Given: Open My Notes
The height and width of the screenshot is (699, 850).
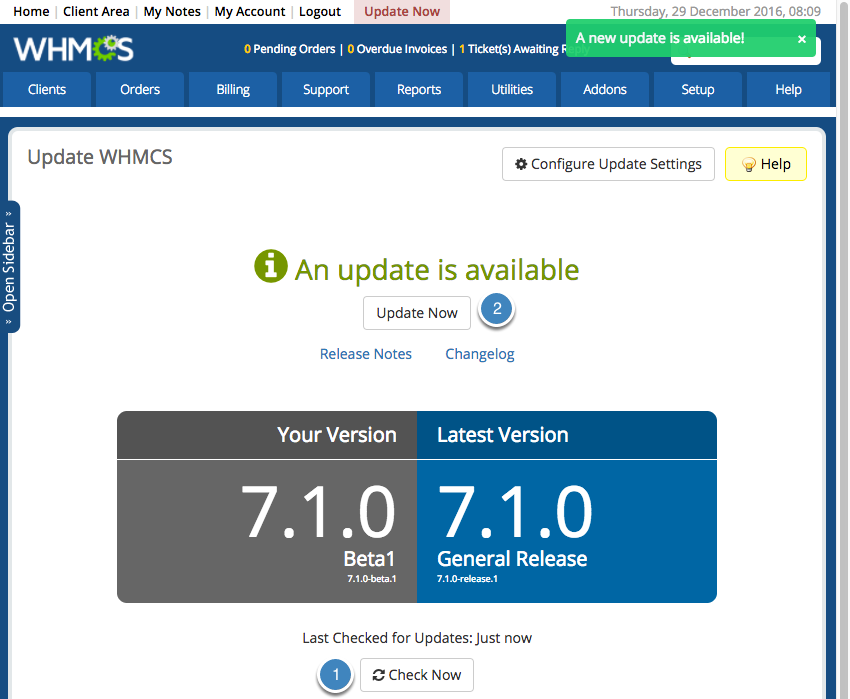Looking at the screenshot, I should tap(172, 11).
